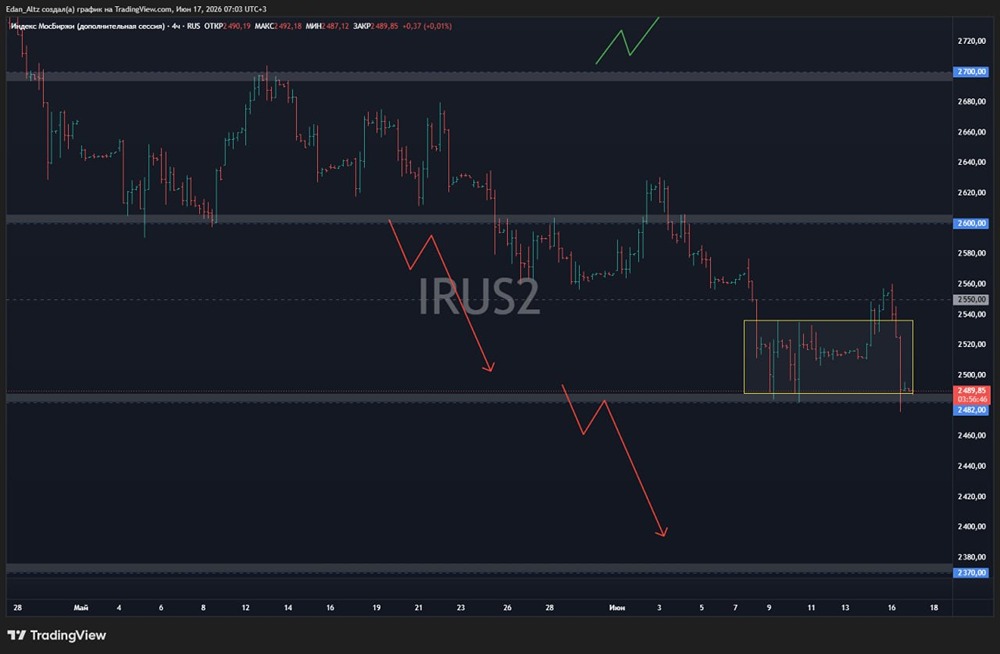
Task: Click the 2500,00 price axis tick
Action: pyautogui.click(x=971, y=375)
